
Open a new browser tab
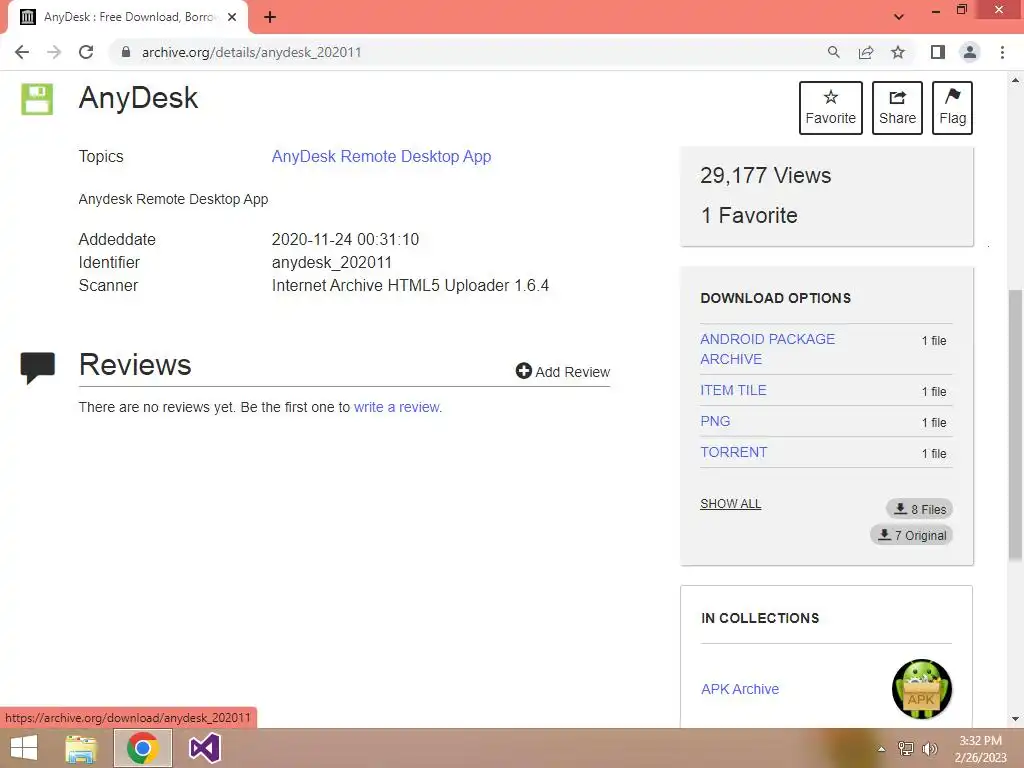tap(270, 17)
